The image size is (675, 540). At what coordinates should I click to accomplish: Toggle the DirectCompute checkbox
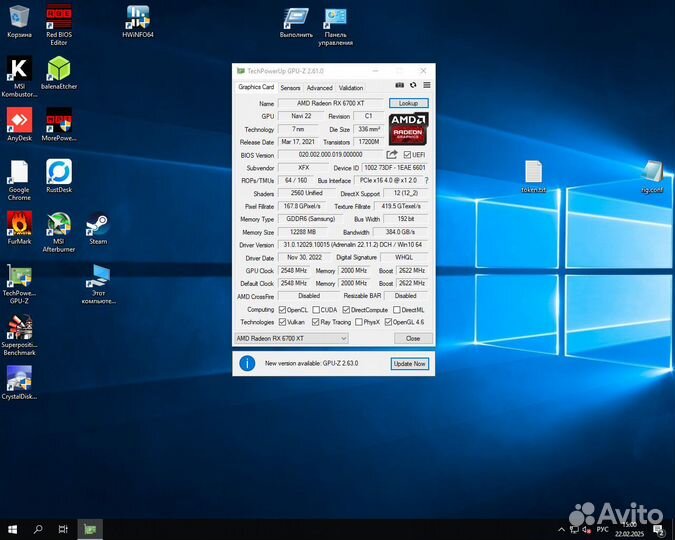click(346, 310)
